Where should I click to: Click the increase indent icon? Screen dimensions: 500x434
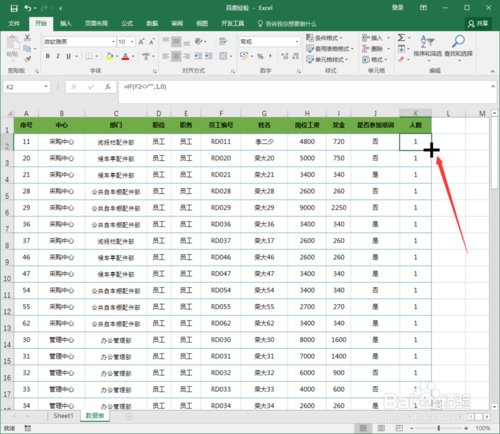pyautogui.click(x=209, y=56)
